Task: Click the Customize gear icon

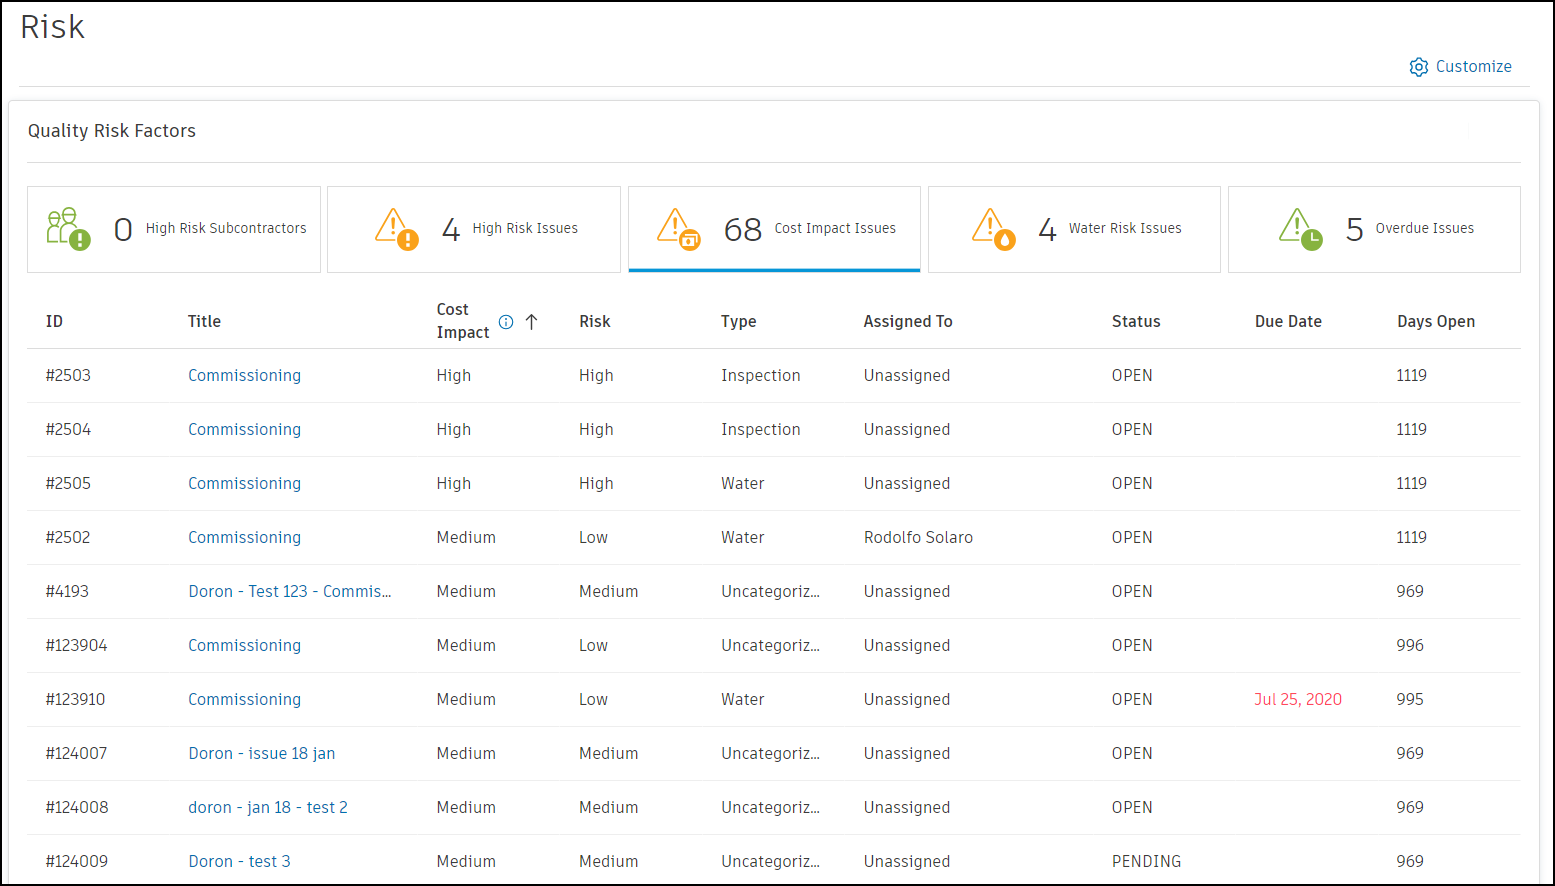Action: pyautogui.click(x=1418, y=67)
